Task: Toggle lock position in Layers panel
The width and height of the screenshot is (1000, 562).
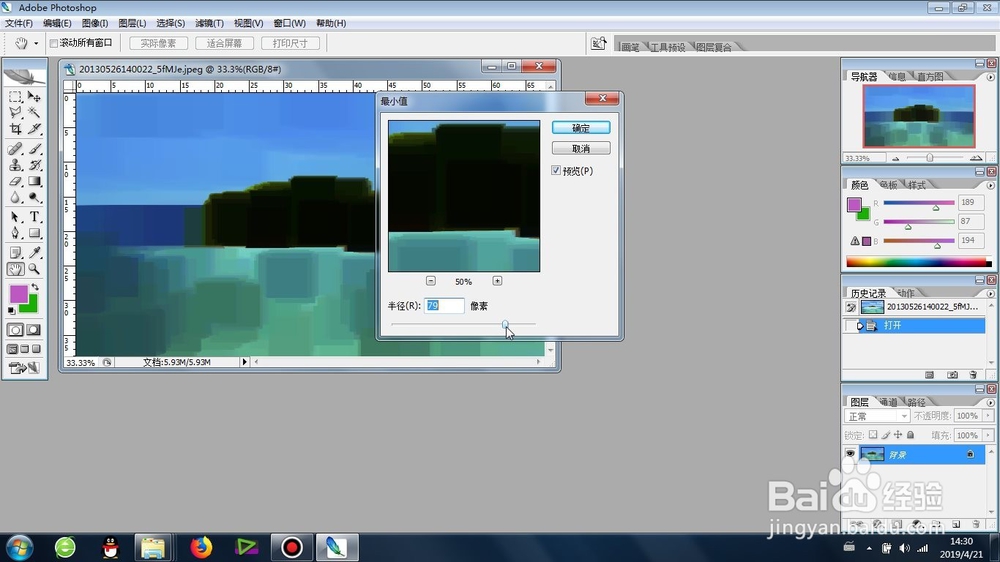Action: coord(898,434)
